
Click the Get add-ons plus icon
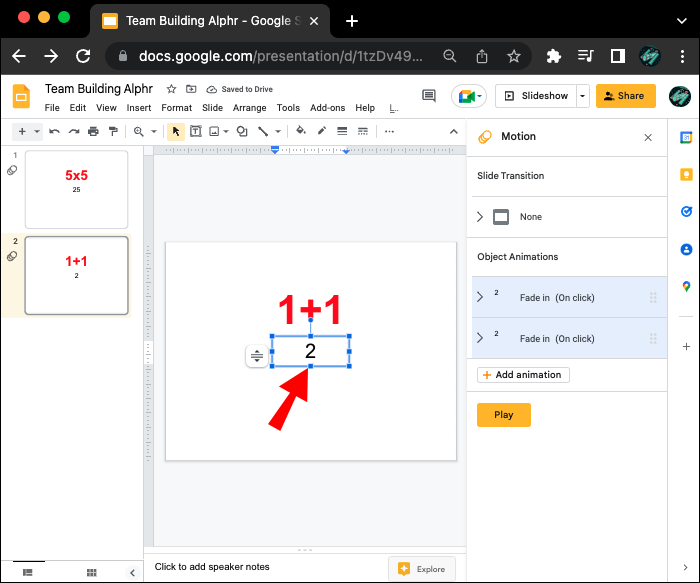coord(686,346)
